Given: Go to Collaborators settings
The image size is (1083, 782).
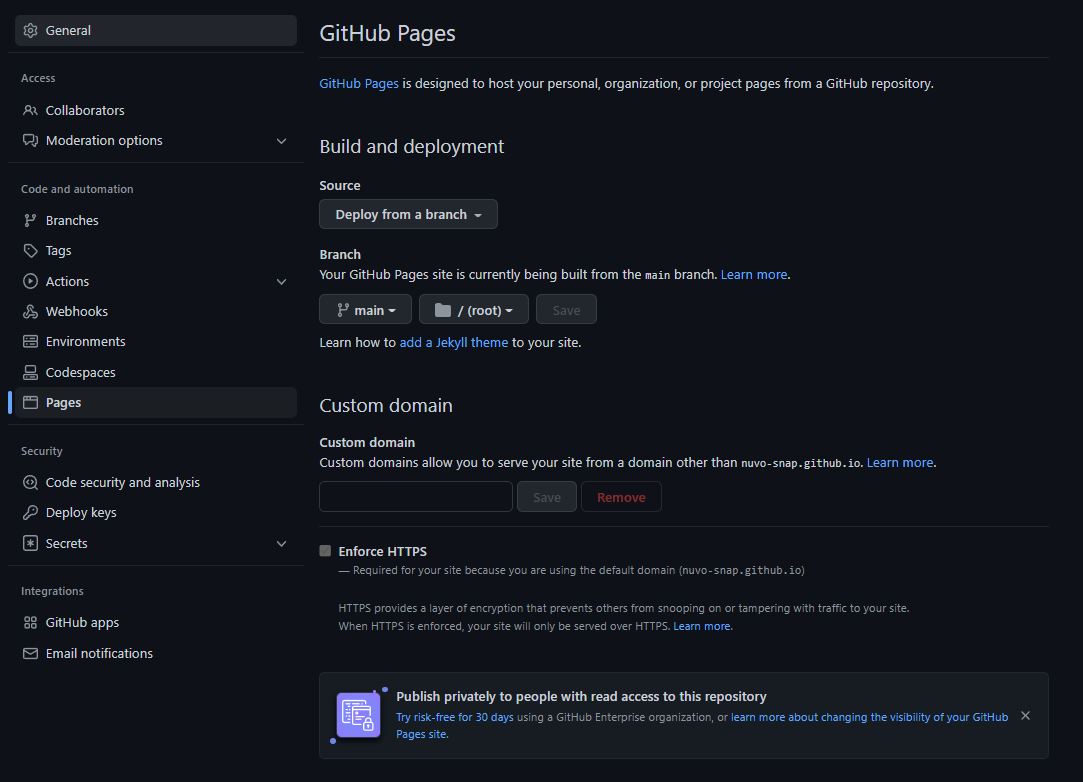Looking at the screenshot, I should click(x=156, y=111).
